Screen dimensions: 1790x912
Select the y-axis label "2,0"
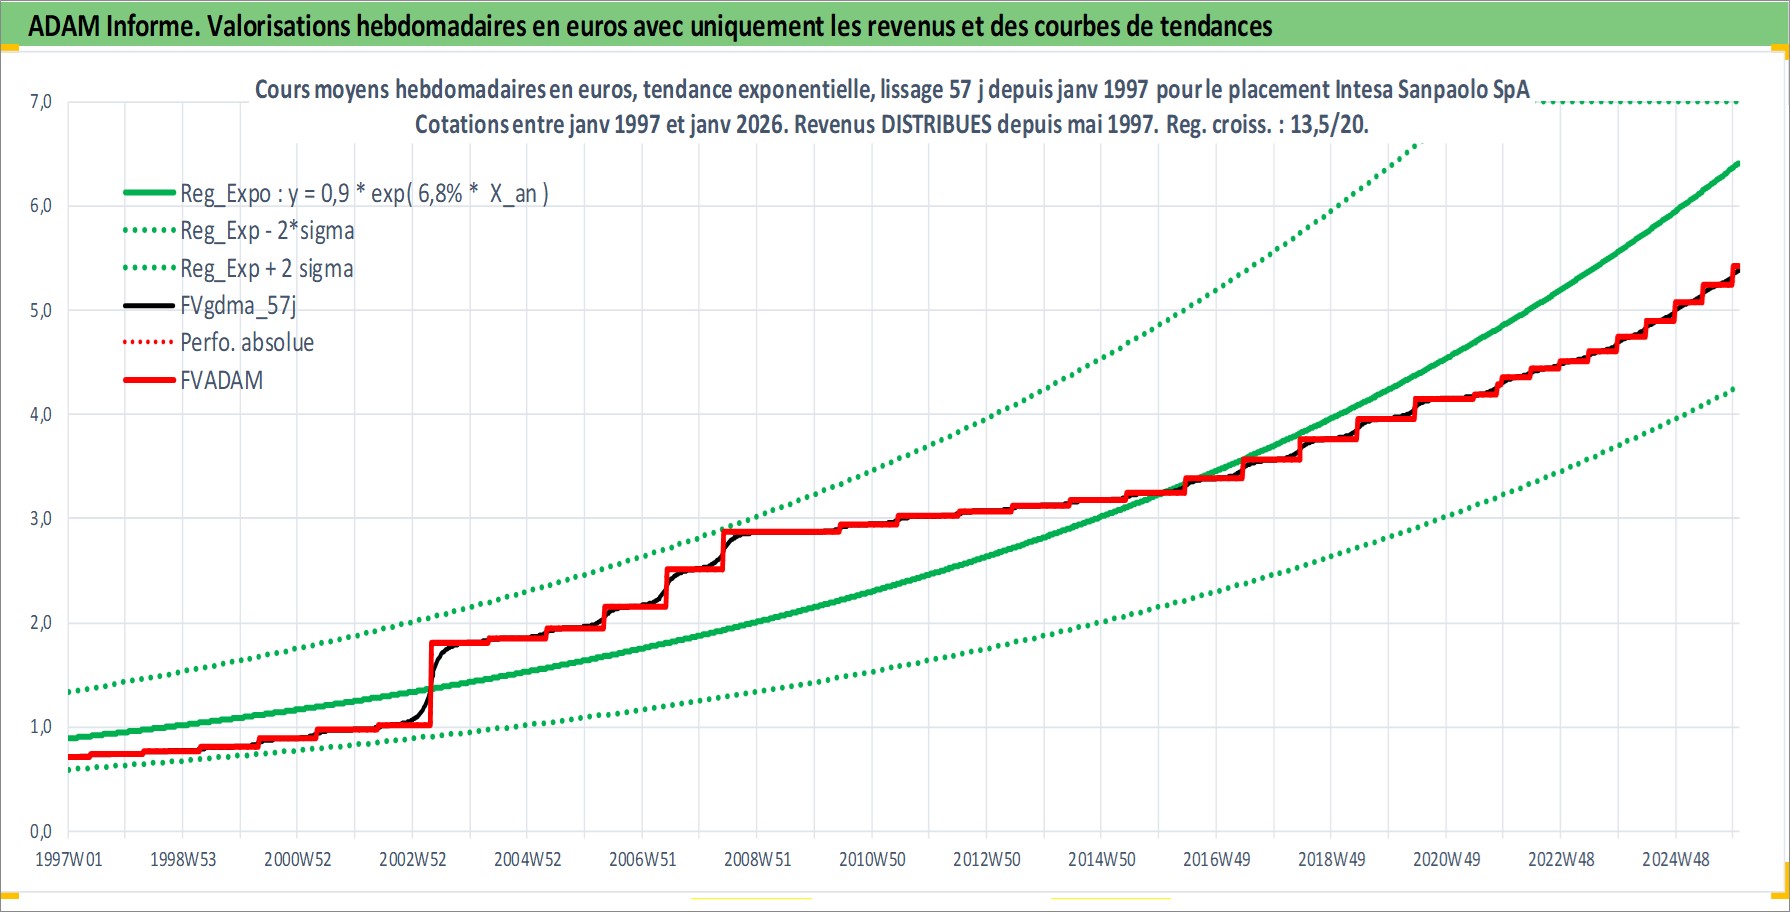tap(41, 623)
